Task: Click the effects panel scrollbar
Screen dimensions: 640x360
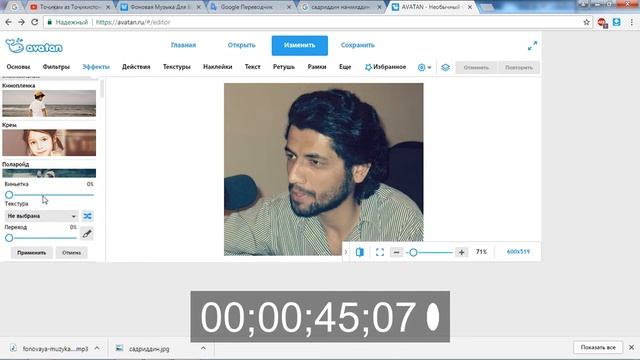Action: coord(102,88)
